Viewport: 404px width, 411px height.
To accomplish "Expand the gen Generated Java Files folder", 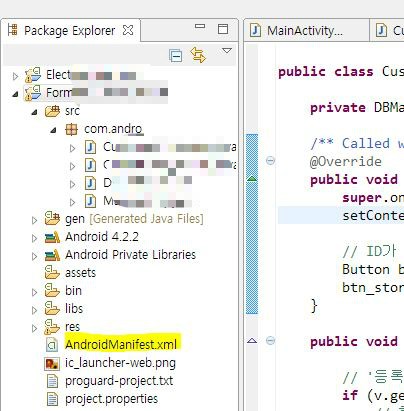I will (x=34, y=220).
